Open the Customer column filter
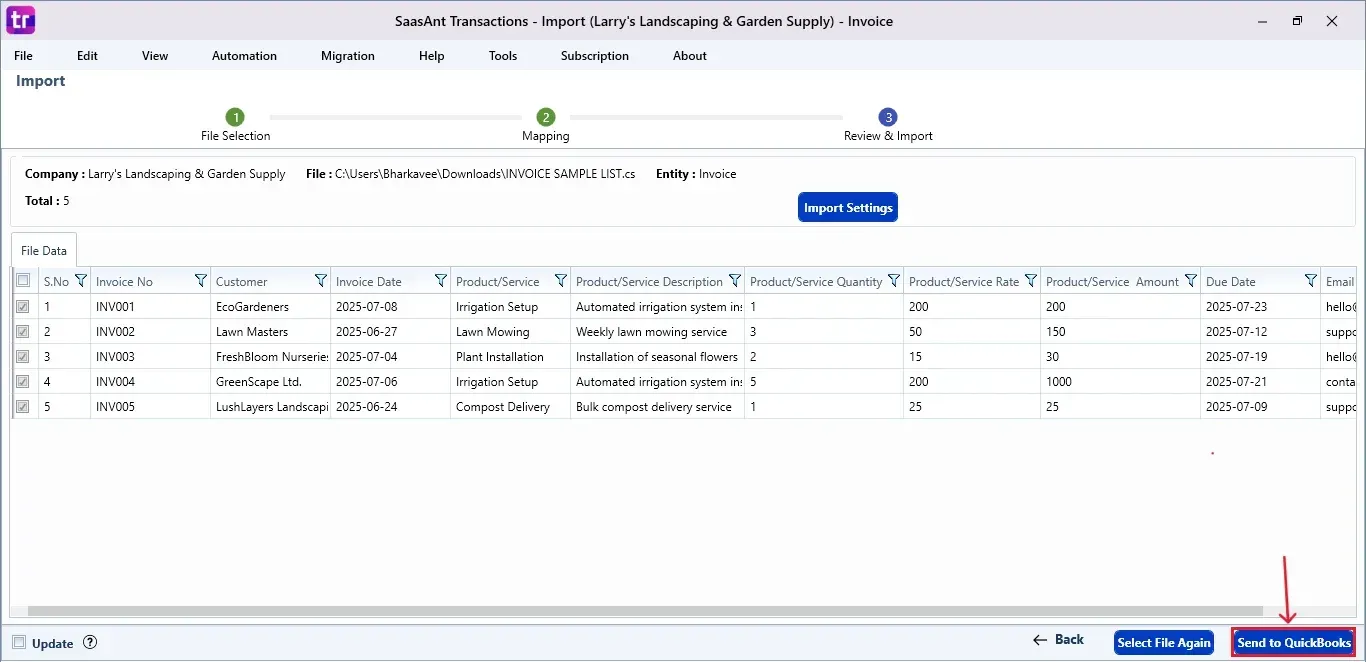Screen dimensions: 1366x662 coord(320,281)
